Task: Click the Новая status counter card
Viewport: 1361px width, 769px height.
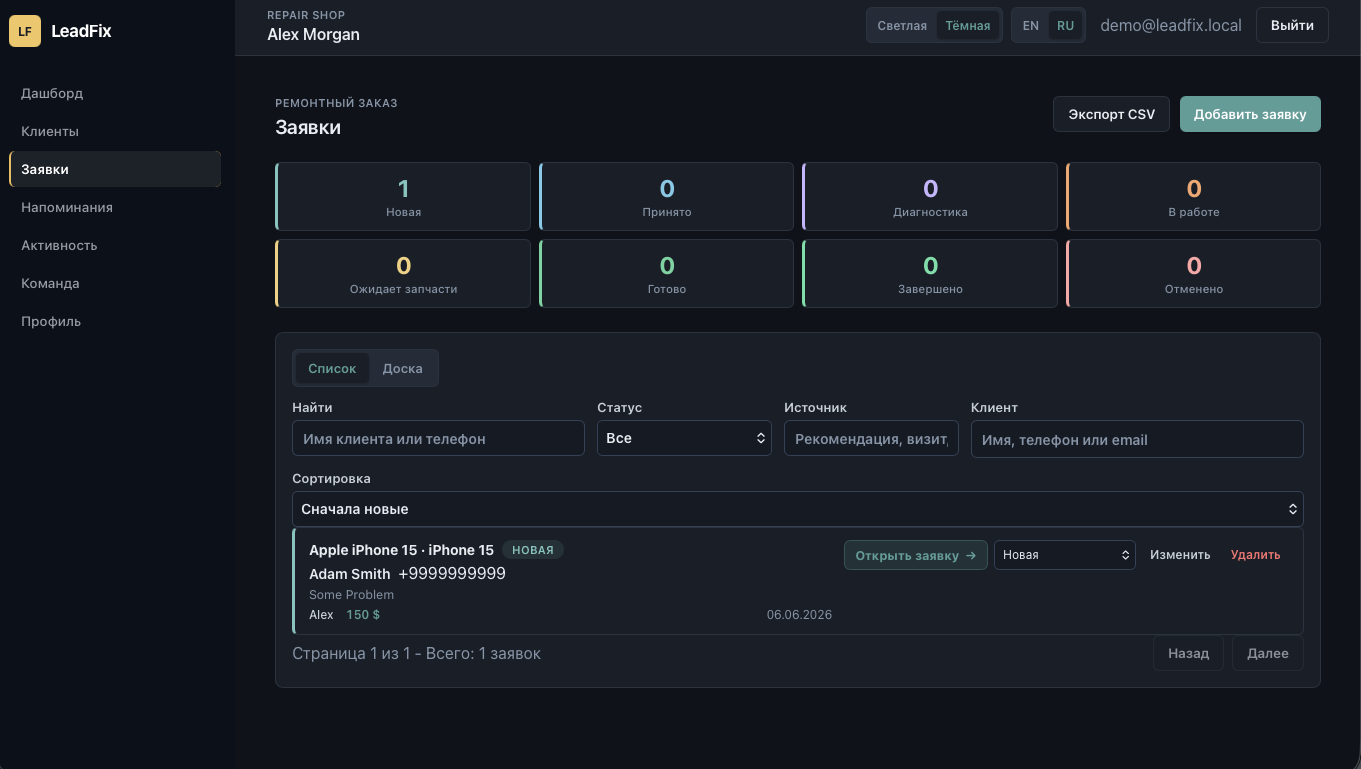Action: coord(403,197)
